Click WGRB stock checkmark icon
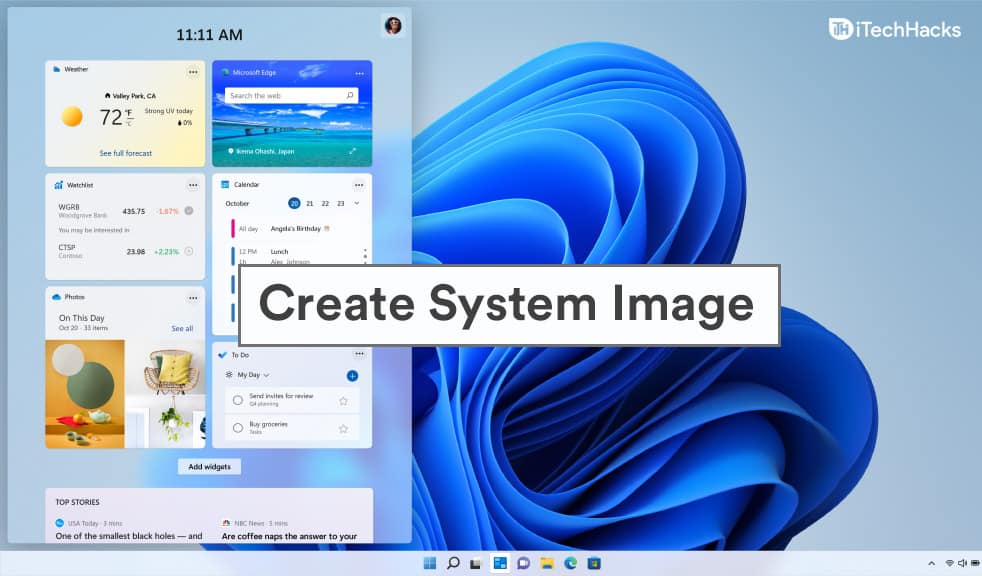Image resolution: width=982 pixels, height=576 pixels. pyautogui.click(x=189, y=211)
